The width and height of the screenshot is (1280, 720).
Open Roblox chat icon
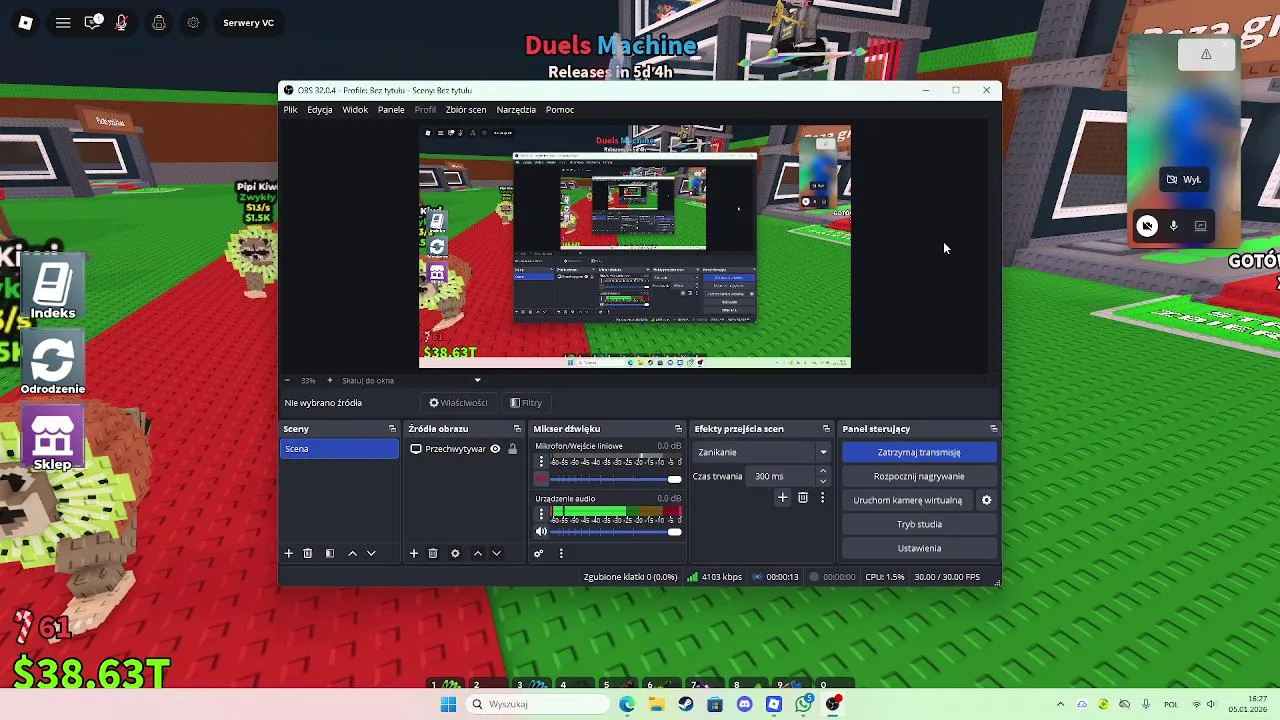tap(93, 22)
